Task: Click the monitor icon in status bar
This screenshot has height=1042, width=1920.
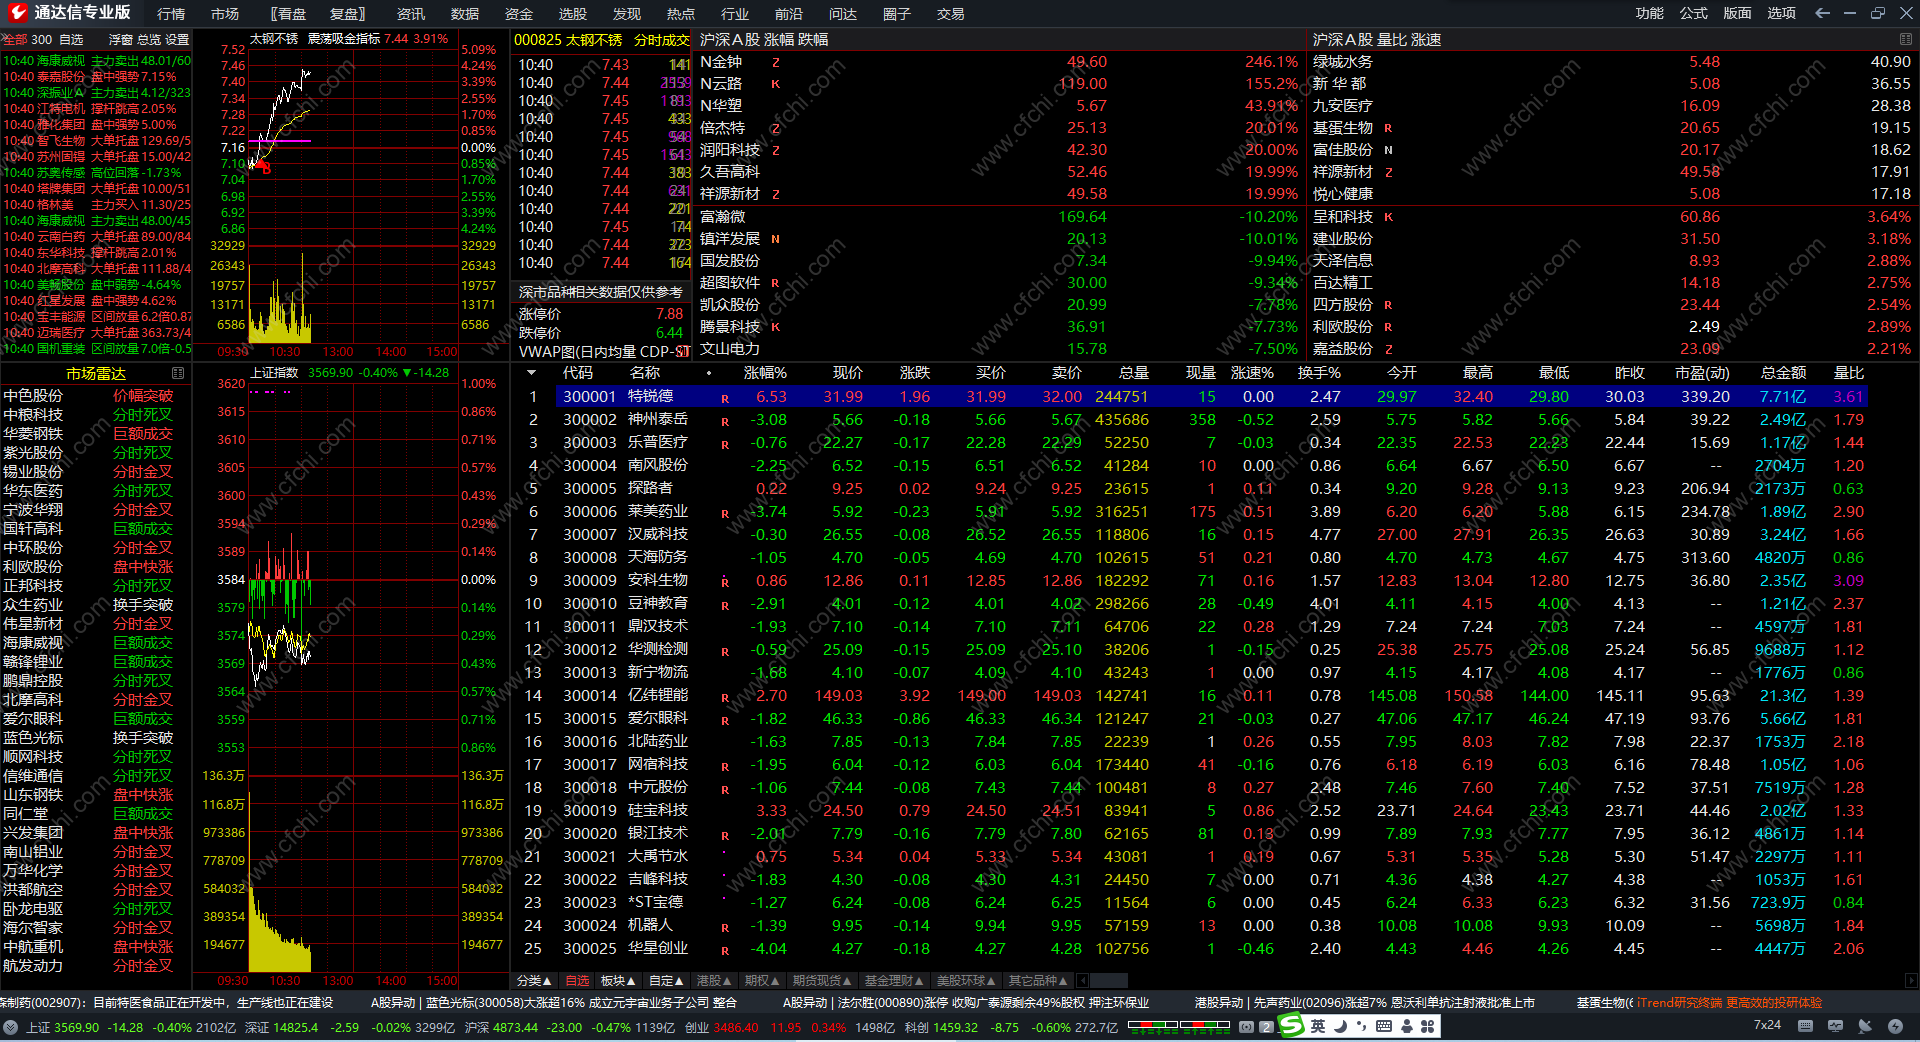Action: (x=1835, y=1026)
